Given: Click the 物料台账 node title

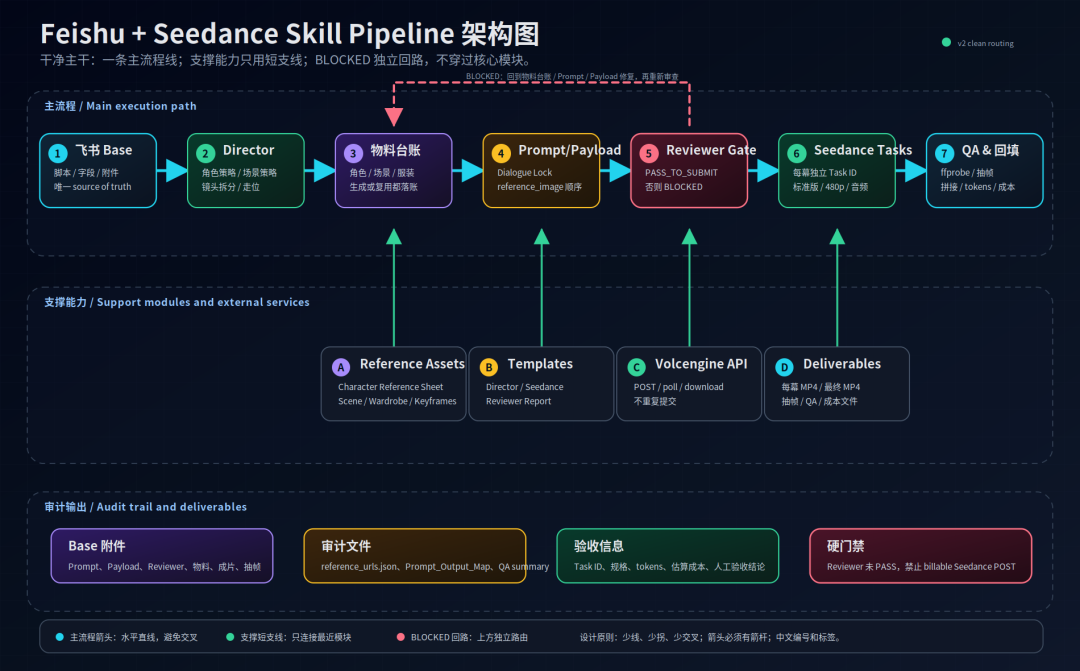Looking at the screenshot, I should [395, 150].
